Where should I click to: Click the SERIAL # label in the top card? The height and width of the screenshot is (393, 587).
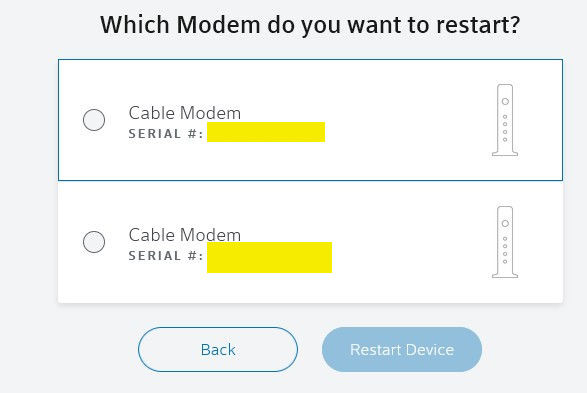[x=166, y=134]
